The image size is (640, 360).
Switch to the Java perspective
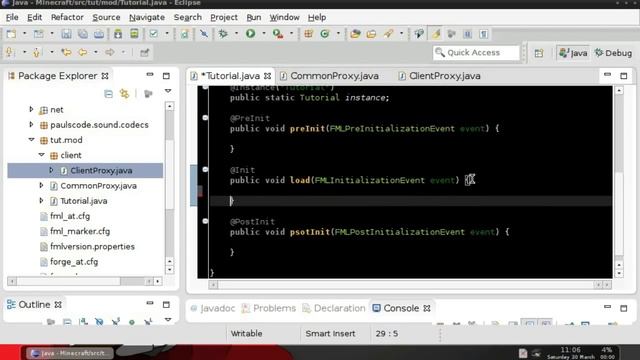(573, 53)
